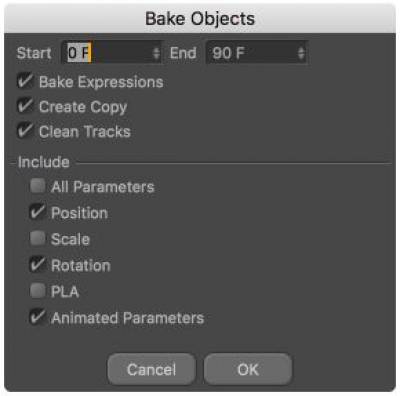The image size is (400, 396).
Task: Disable the Clean Tracks option
Action: coord(25,131)
